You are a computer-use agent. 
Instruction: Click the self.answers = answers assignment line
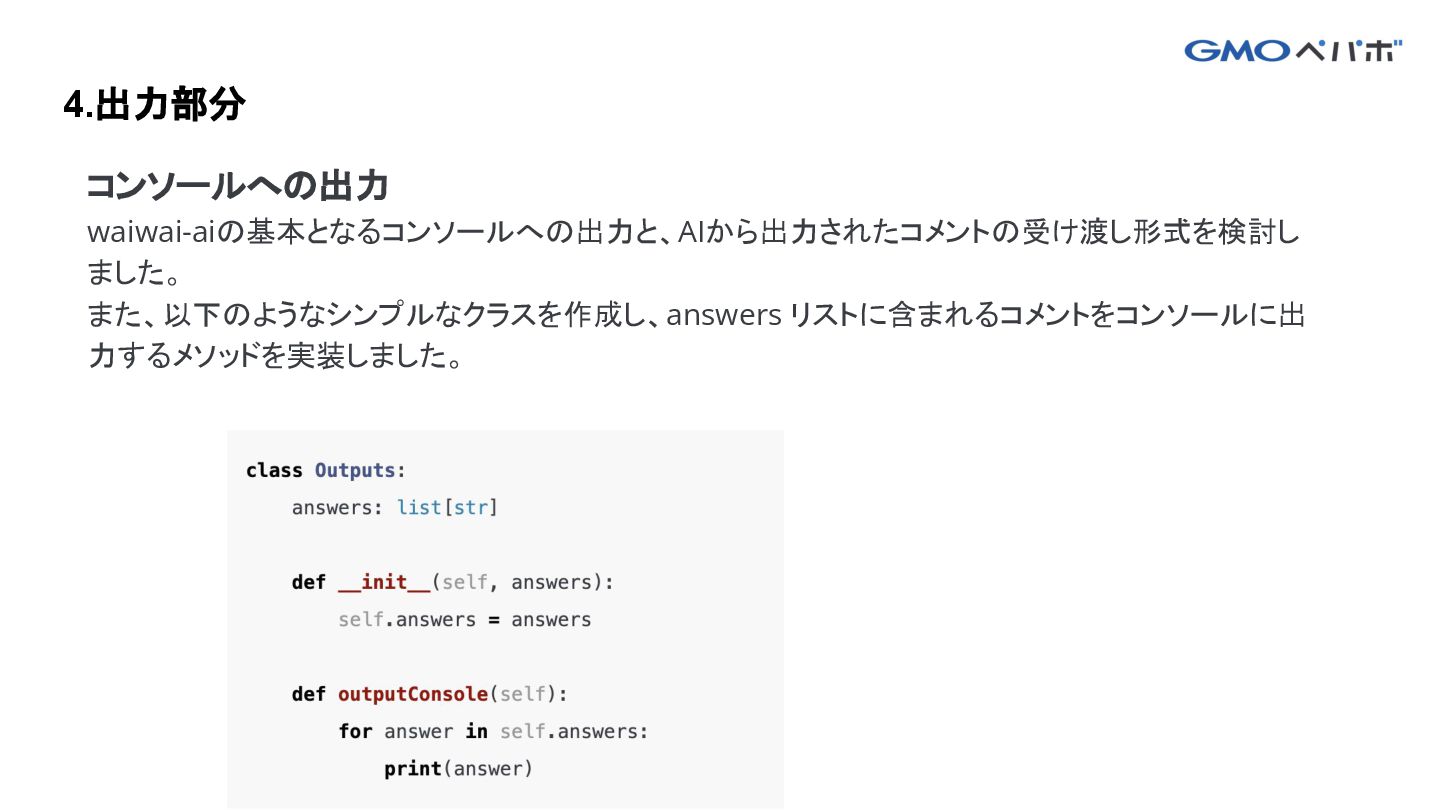[464, 619]
